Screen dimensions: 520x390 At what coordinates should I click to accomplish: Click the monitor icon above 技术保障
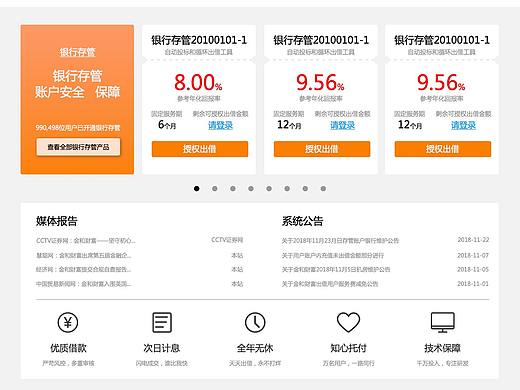[442, 322]
